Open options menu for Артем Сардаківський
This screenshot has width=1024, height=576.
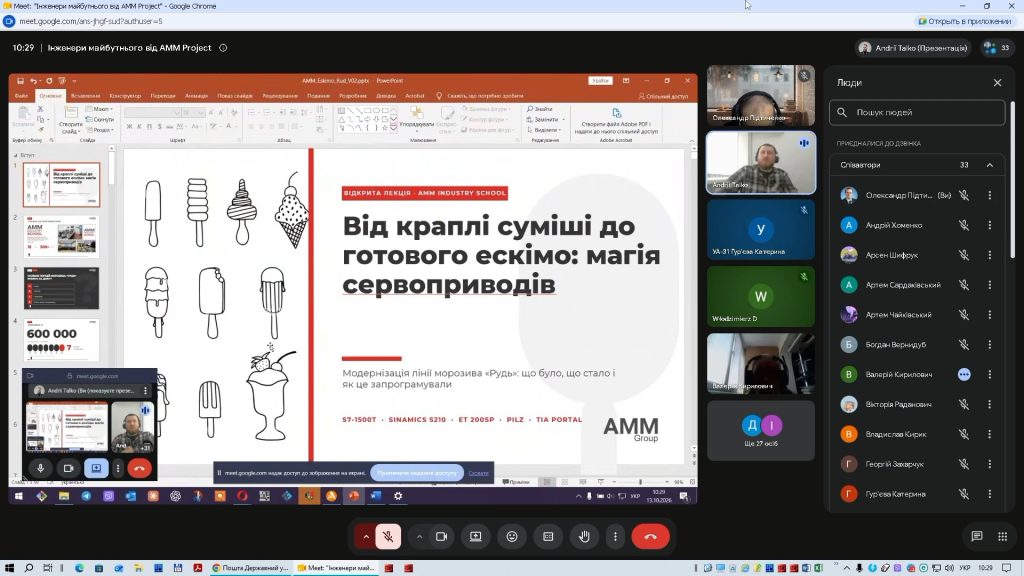coord(989,285)
